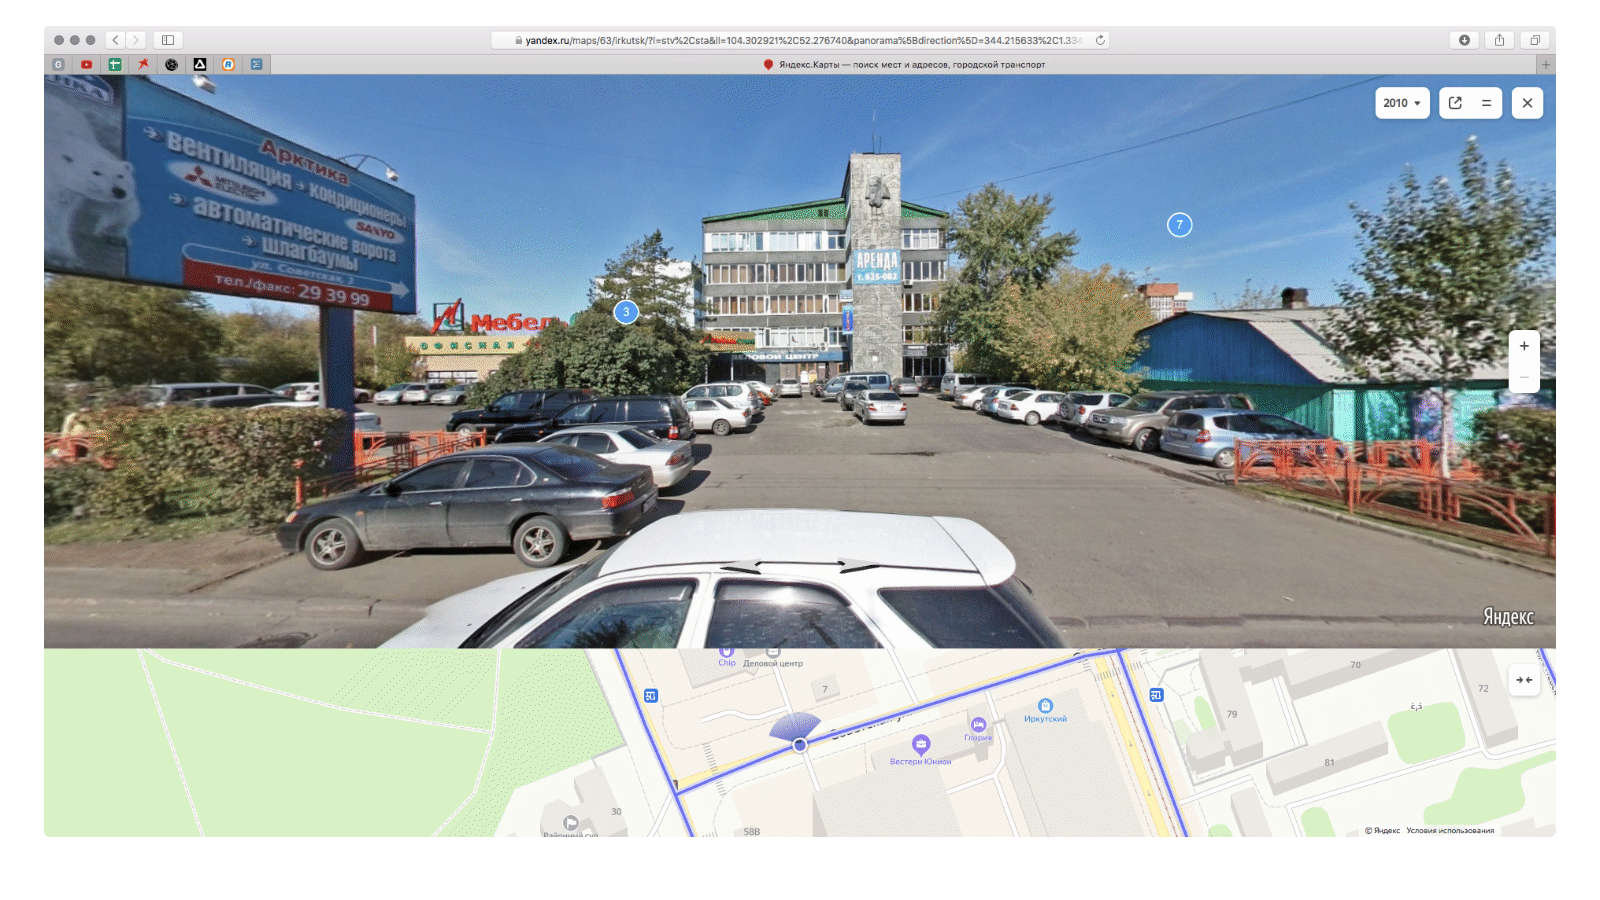Open the YouTube pinned tab
1600x900 pixels.
click(87, 64)
